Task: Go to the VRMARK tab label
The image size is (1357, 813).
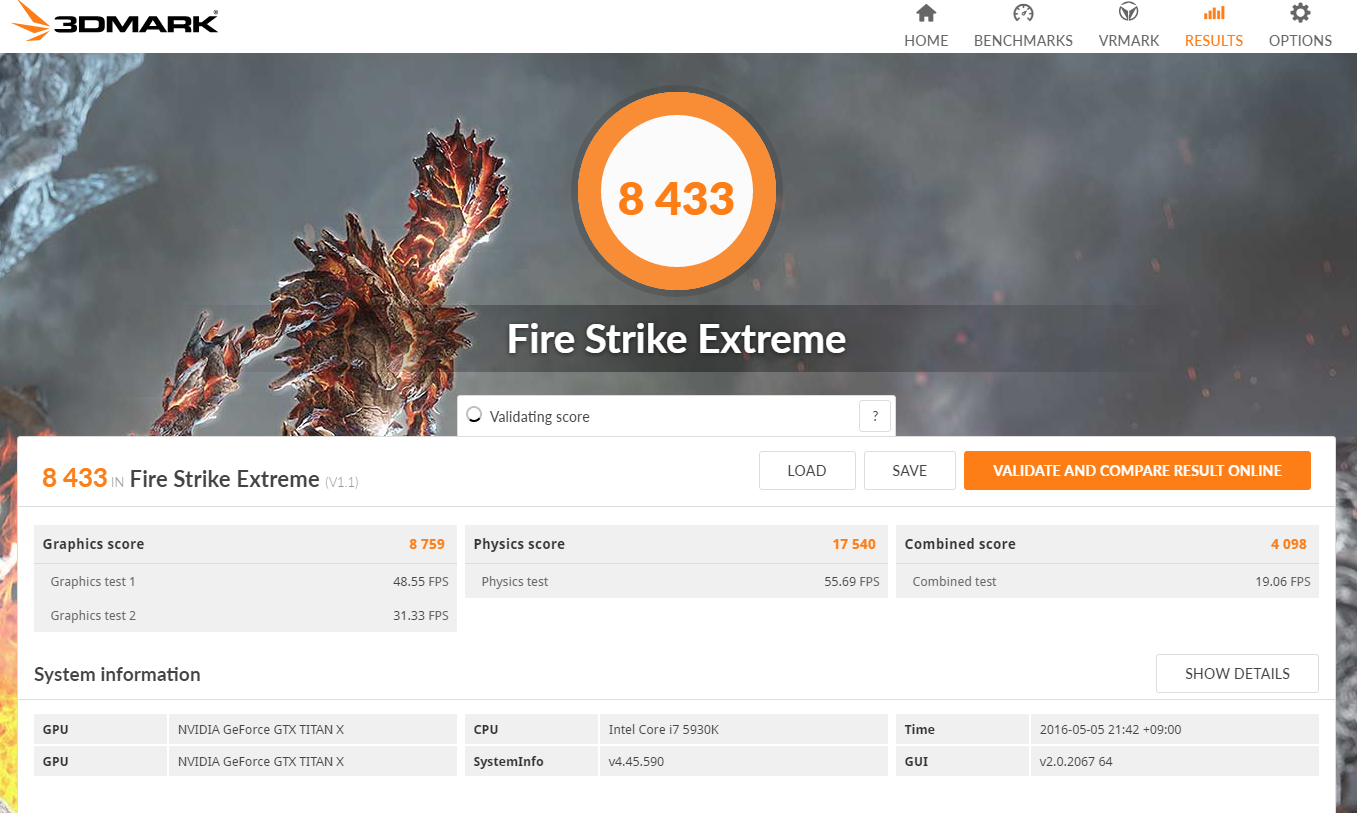Action: pyautogui.click(x=1129, y=41)
